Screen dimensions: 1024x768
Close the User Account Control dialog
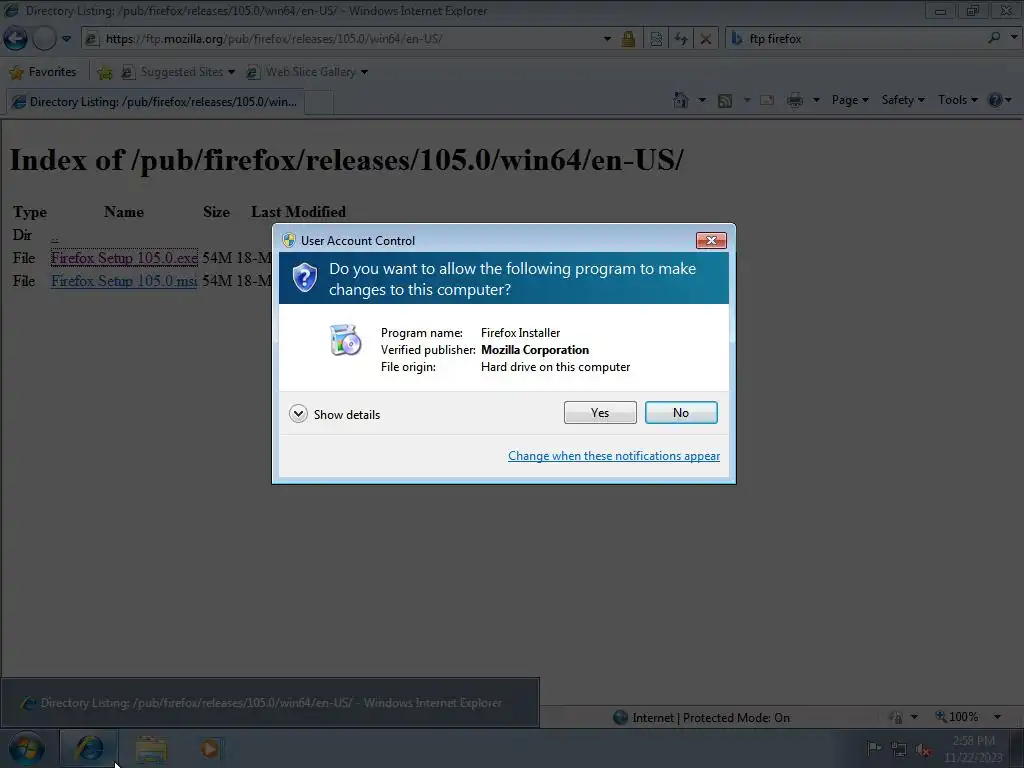pyautogui.click(x=711, y=240)
